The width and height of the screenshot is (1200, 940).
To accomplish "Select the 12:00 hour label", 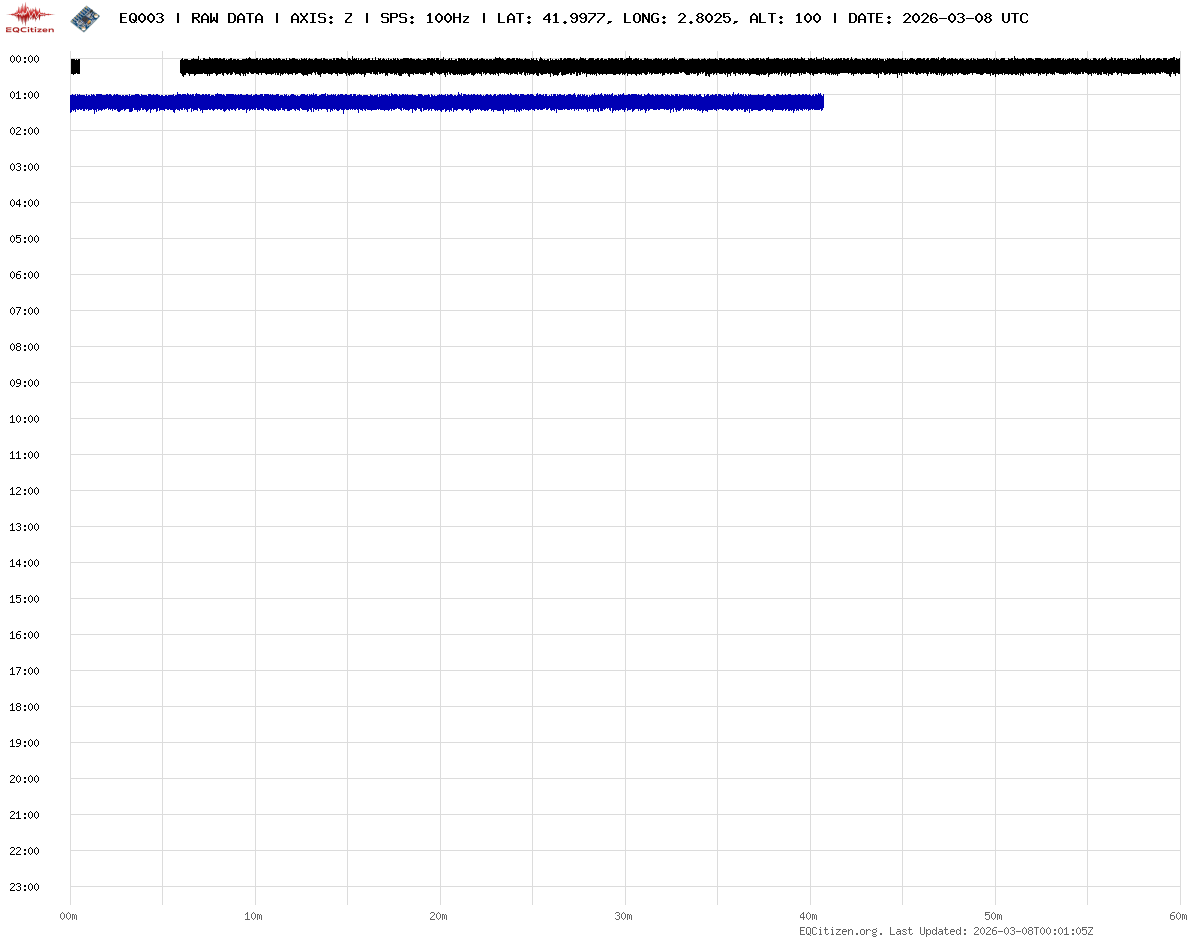I will pos(23,491).
